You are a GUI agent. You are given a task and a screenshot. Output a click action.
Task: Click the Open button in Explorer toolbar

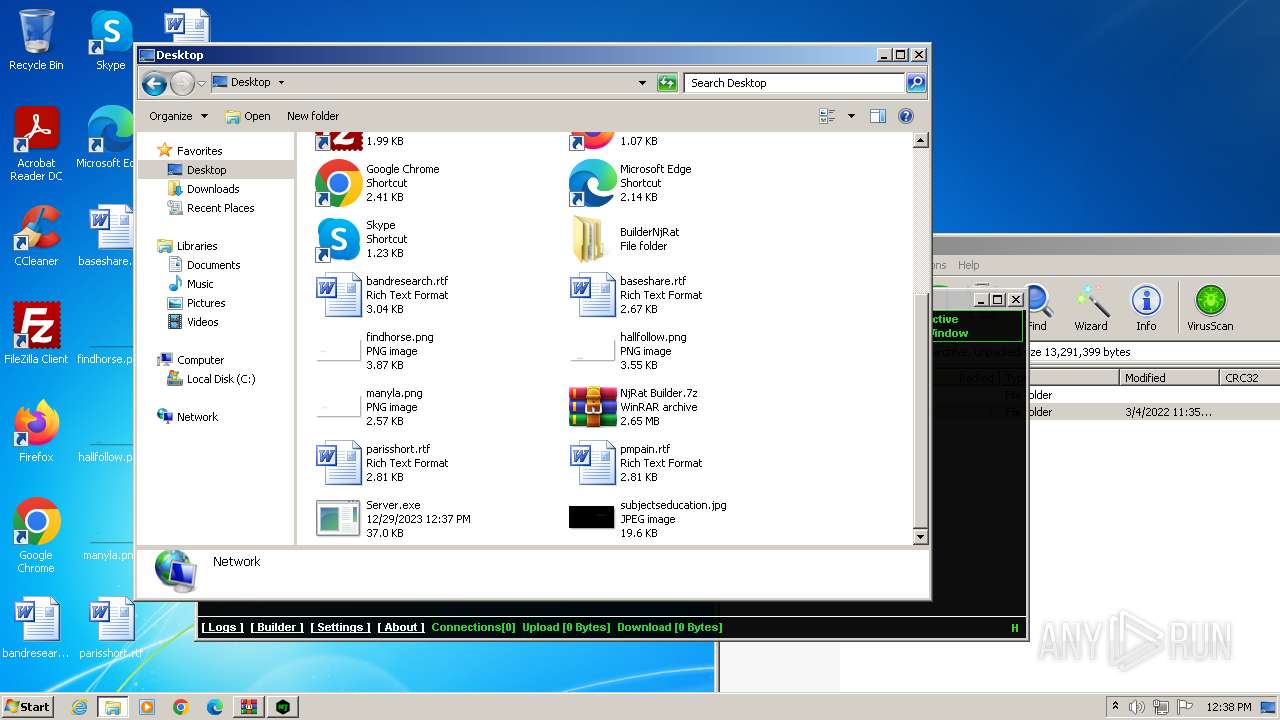(x=248, y=116)
